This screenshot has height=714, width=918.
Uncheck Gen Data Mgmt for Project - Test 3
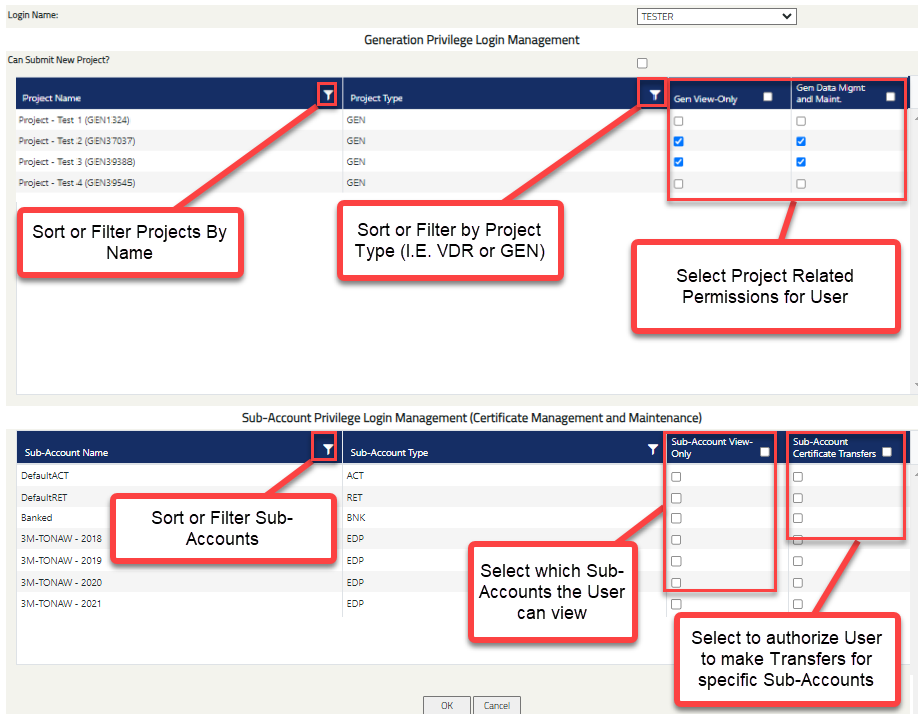tap(800, 162)
